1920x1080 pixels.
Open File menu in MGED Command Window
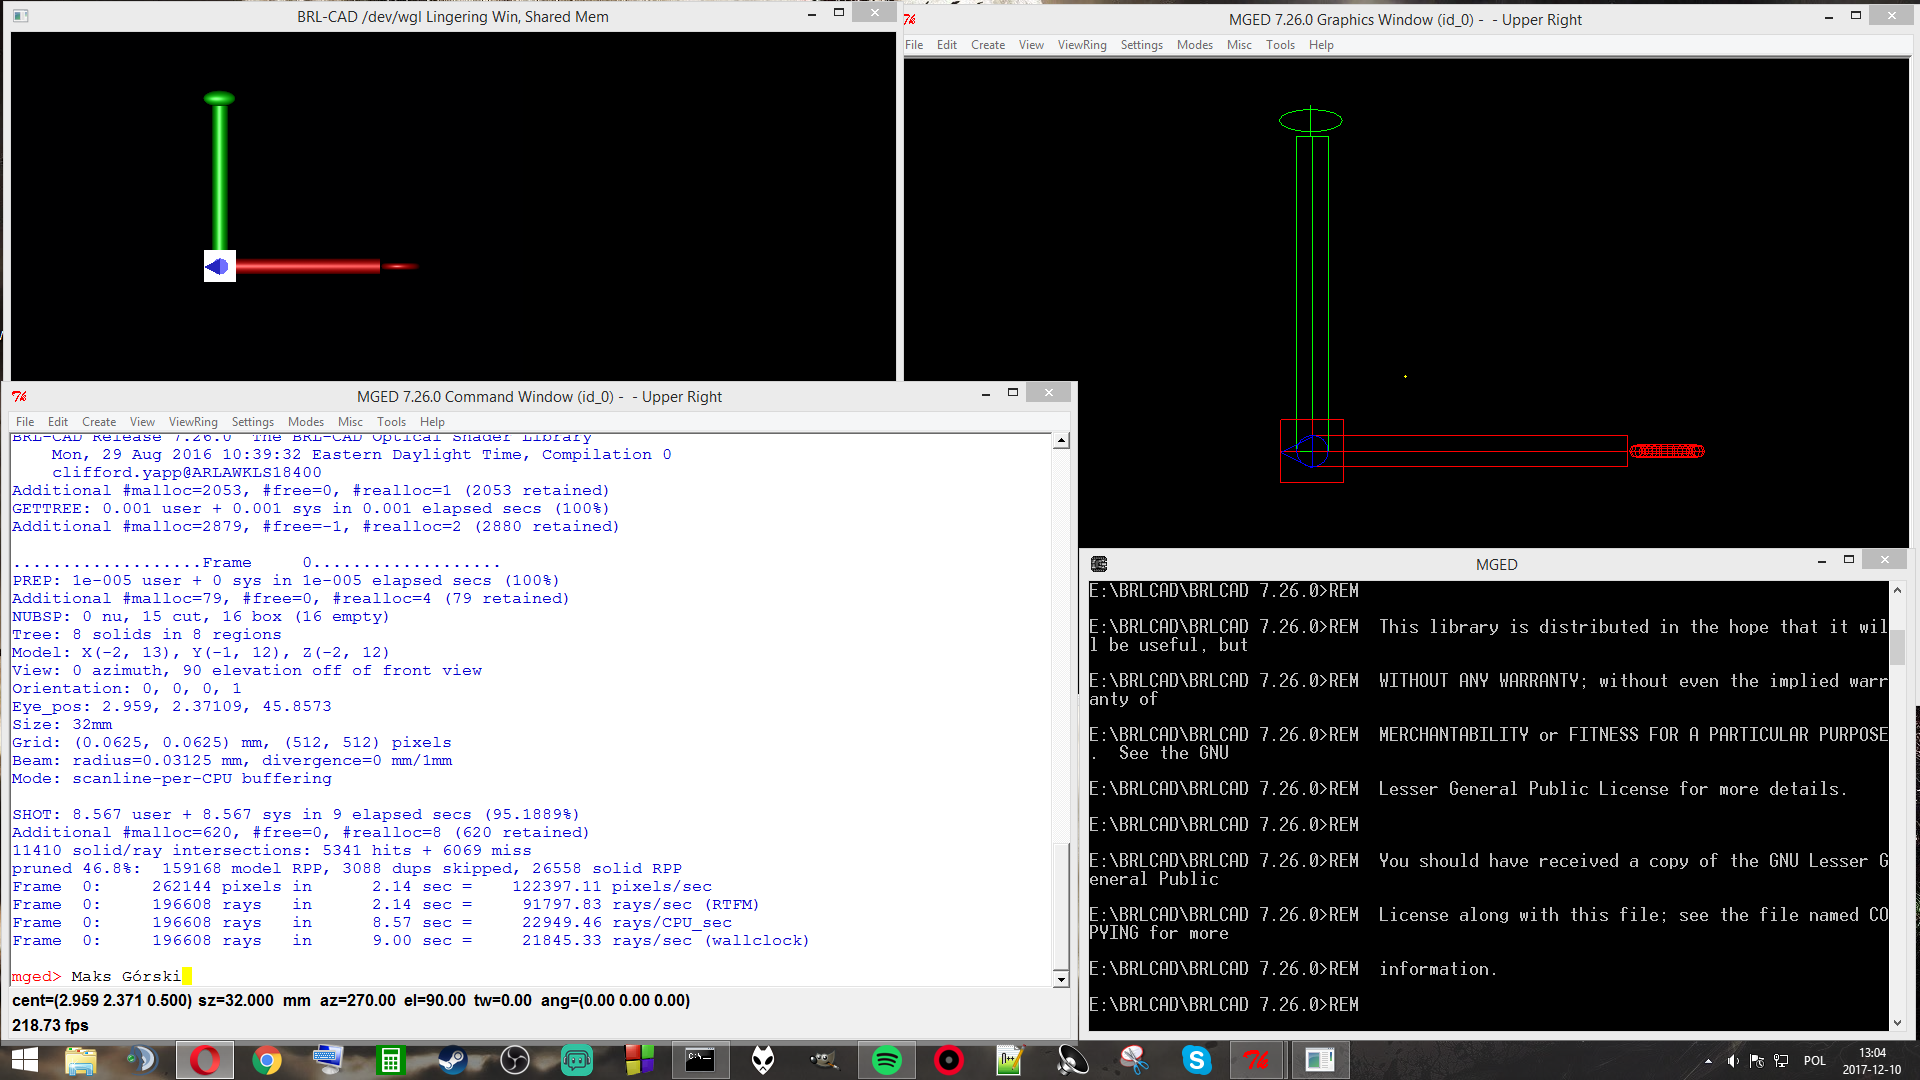[25, 422]
